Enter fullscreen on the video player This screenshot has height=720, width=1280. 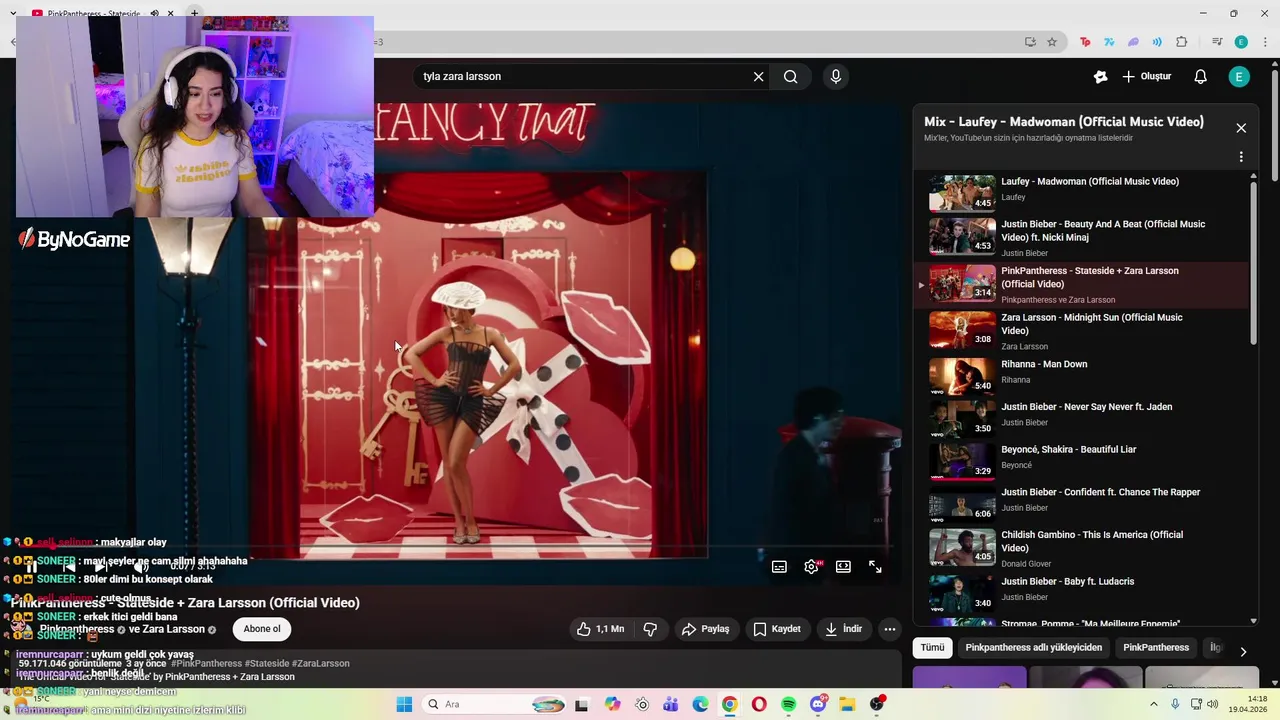[875, 567]
